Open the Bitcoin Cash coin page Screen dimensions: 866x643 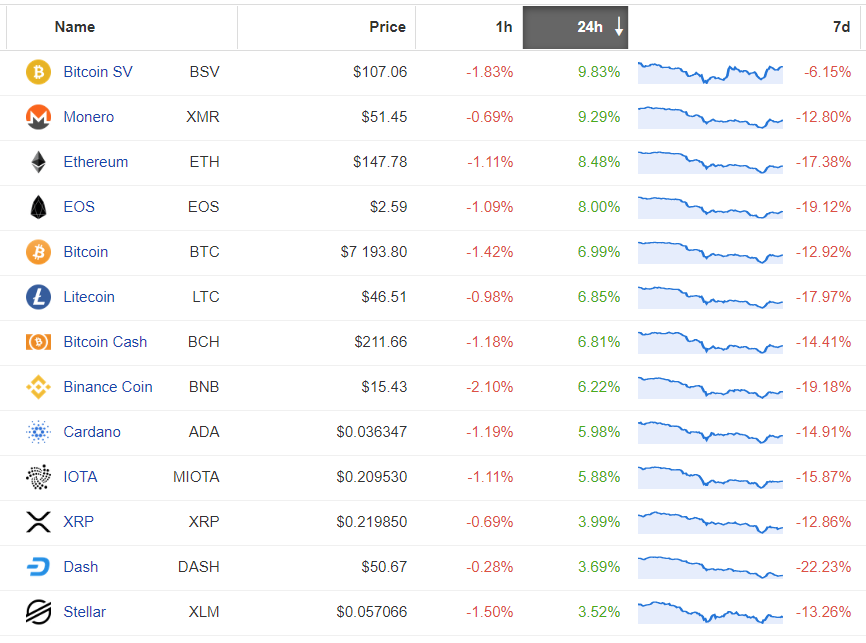pos(105,342)
